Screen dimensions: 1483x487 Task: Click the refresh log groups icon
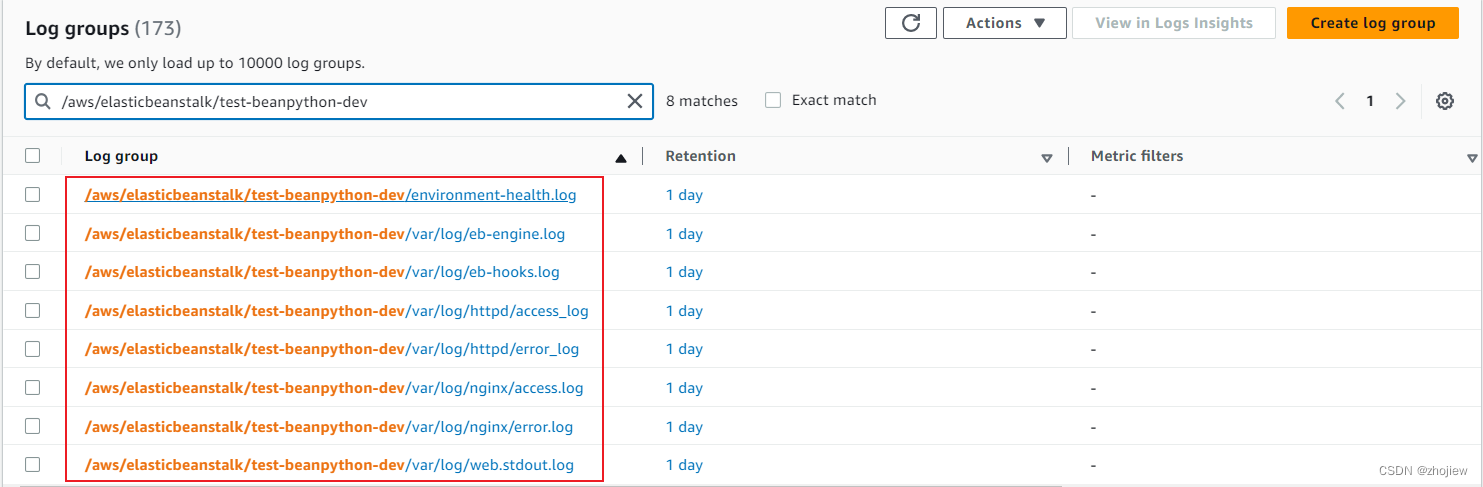(x=910, y=23)
